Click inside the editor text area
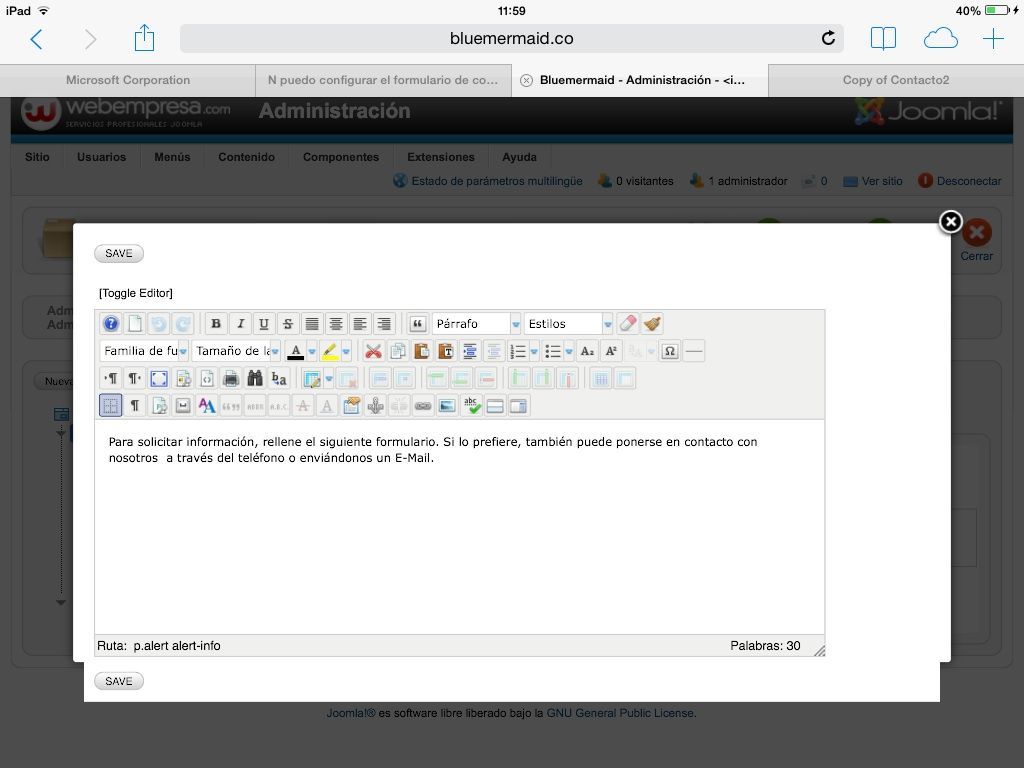The image size is (1024, 768). (x=460, y=526)
